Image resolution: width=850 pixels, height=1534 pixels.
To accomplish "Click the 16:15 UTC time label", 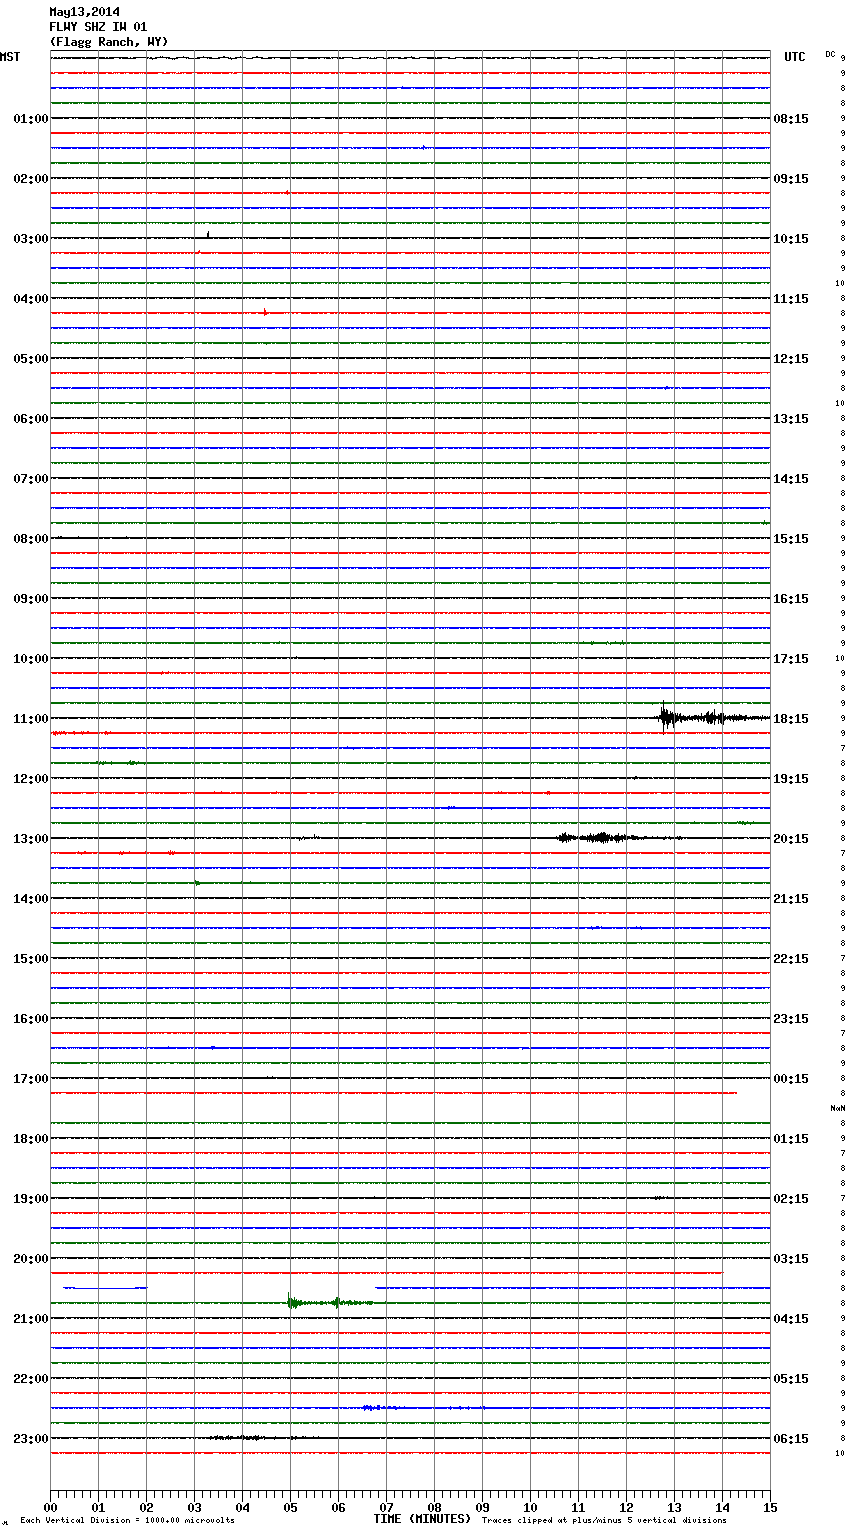I will point(791,599).
